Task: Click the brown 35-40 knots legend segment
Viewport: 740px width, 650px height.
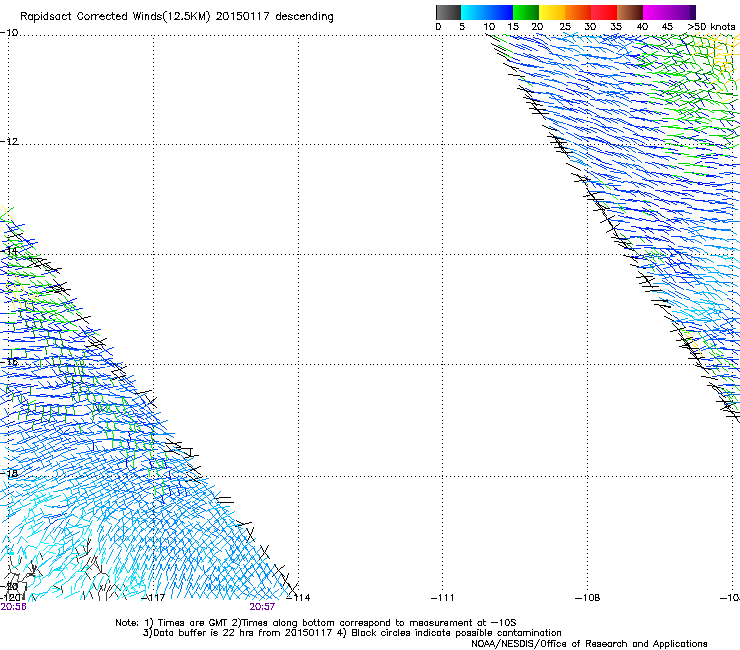Action: pyautogui.click(x=630, y=12)
